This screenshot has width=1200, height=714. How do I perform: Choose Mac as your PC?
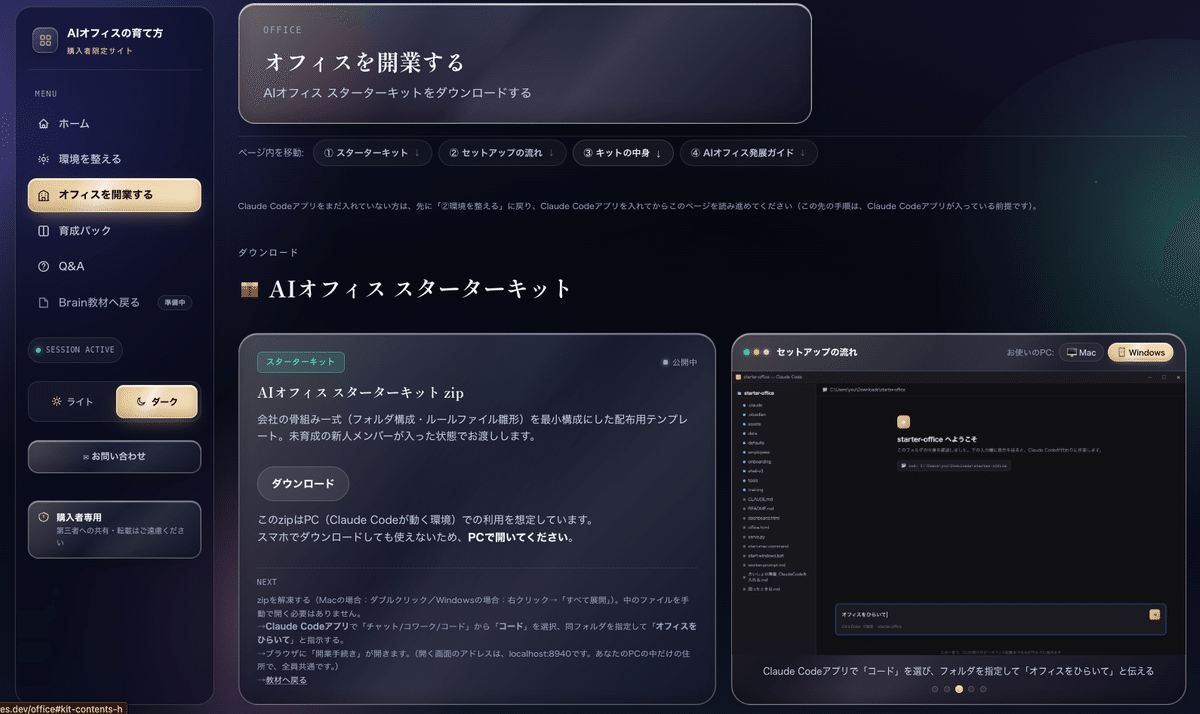tap(1081, 352)
